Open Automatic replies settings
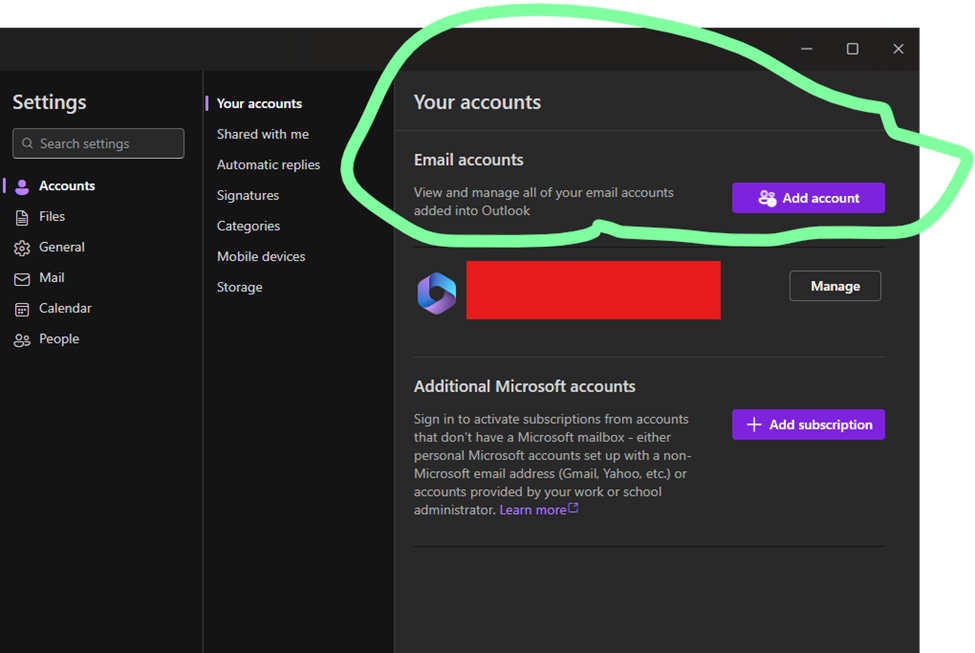This screenshot has height=653, width=975. click(268, 165)
